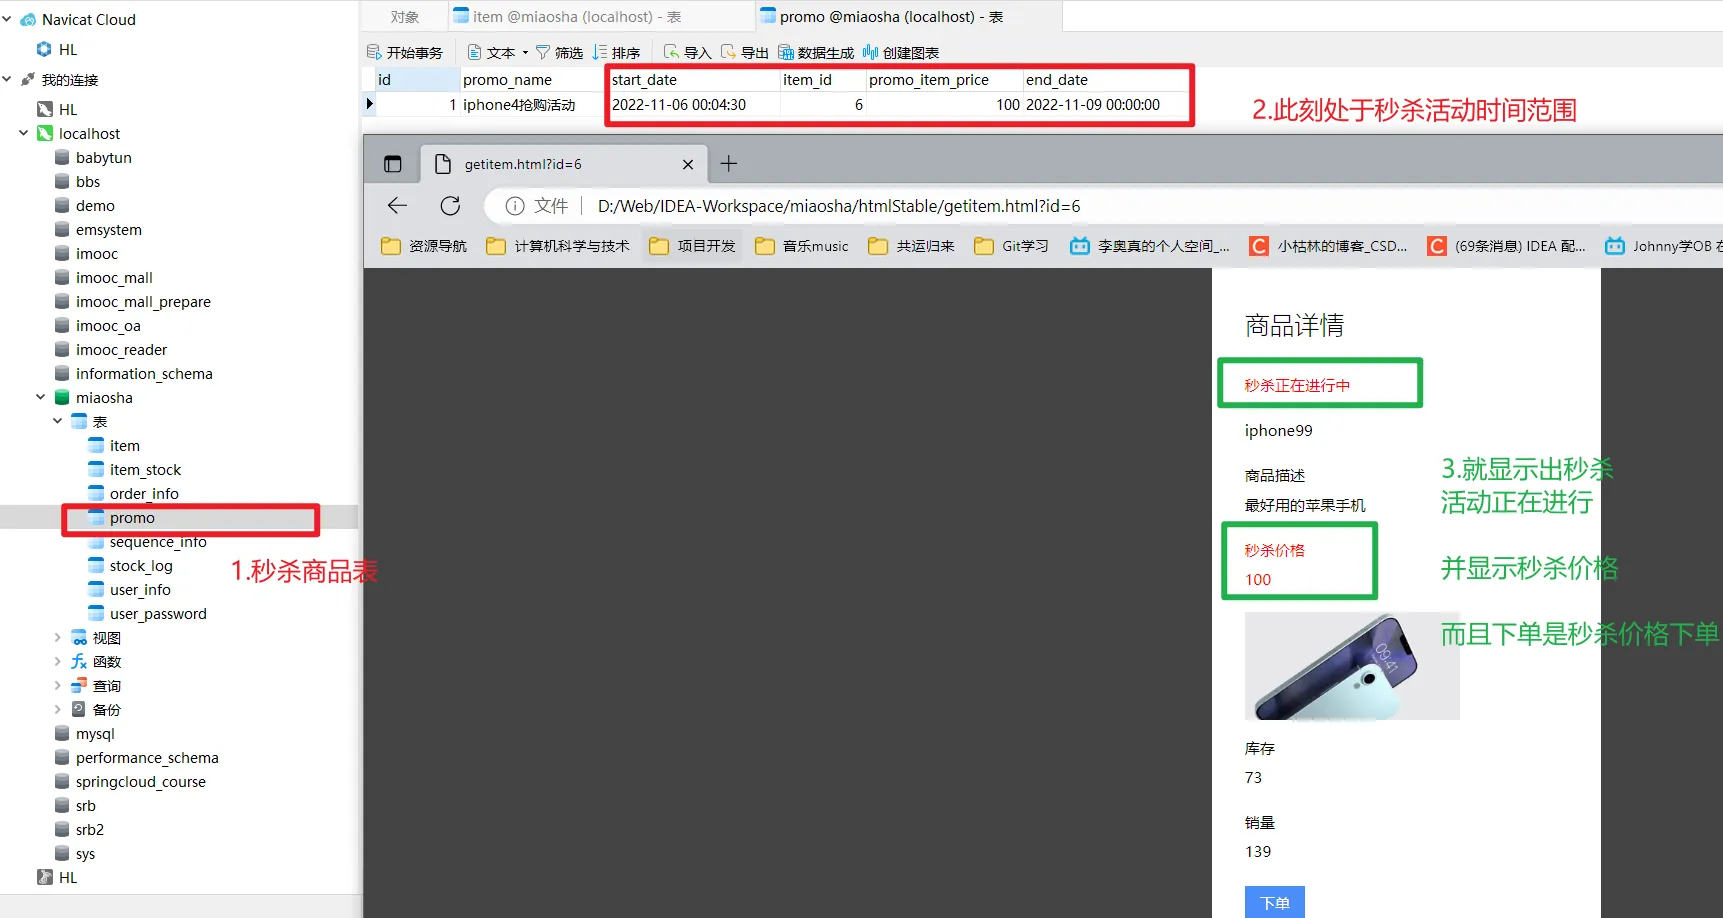1723x918 pixels.
Task: Click the Sort (排序) toolbar icon
Action: 600,52
